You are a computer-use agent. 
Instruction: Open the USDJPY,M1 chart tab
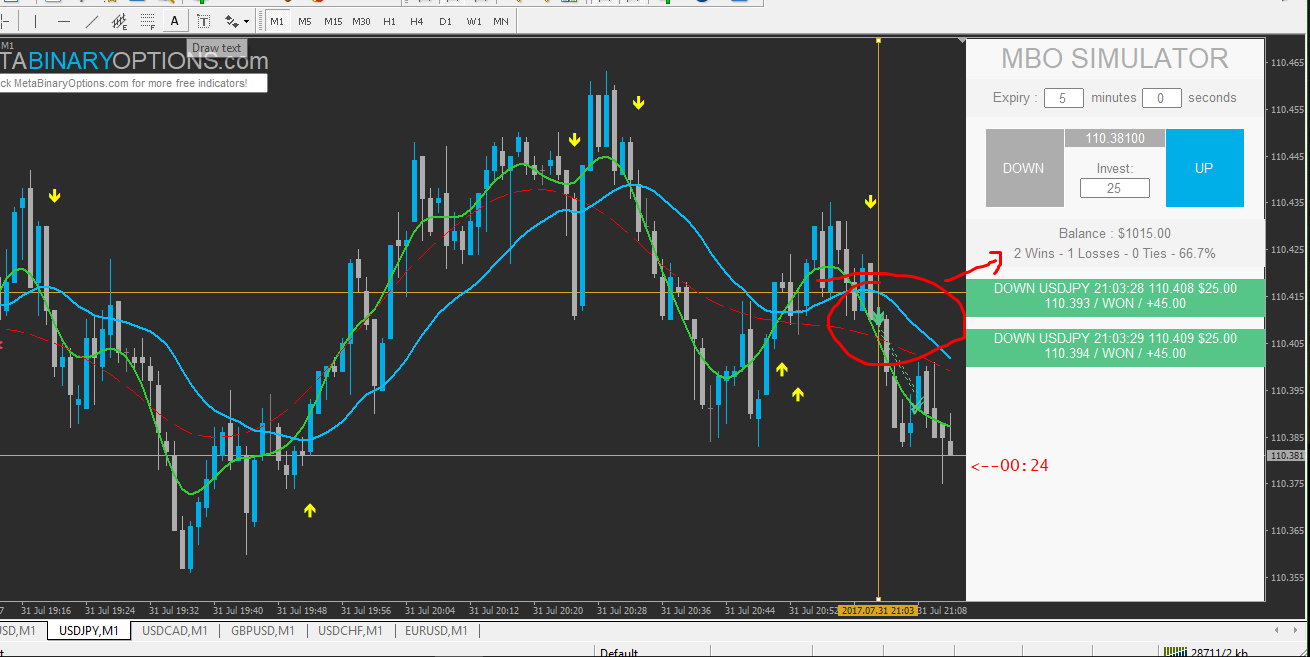[x=89, y=631]
